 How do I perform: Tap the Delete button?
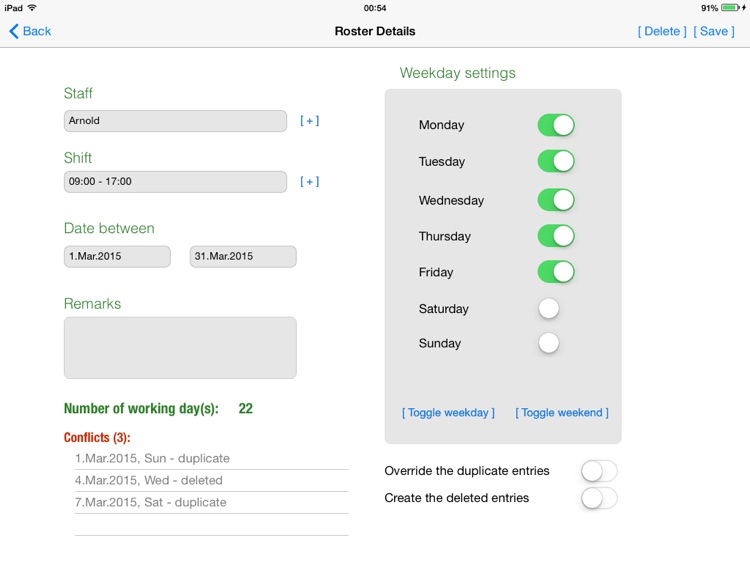[662, 31]
